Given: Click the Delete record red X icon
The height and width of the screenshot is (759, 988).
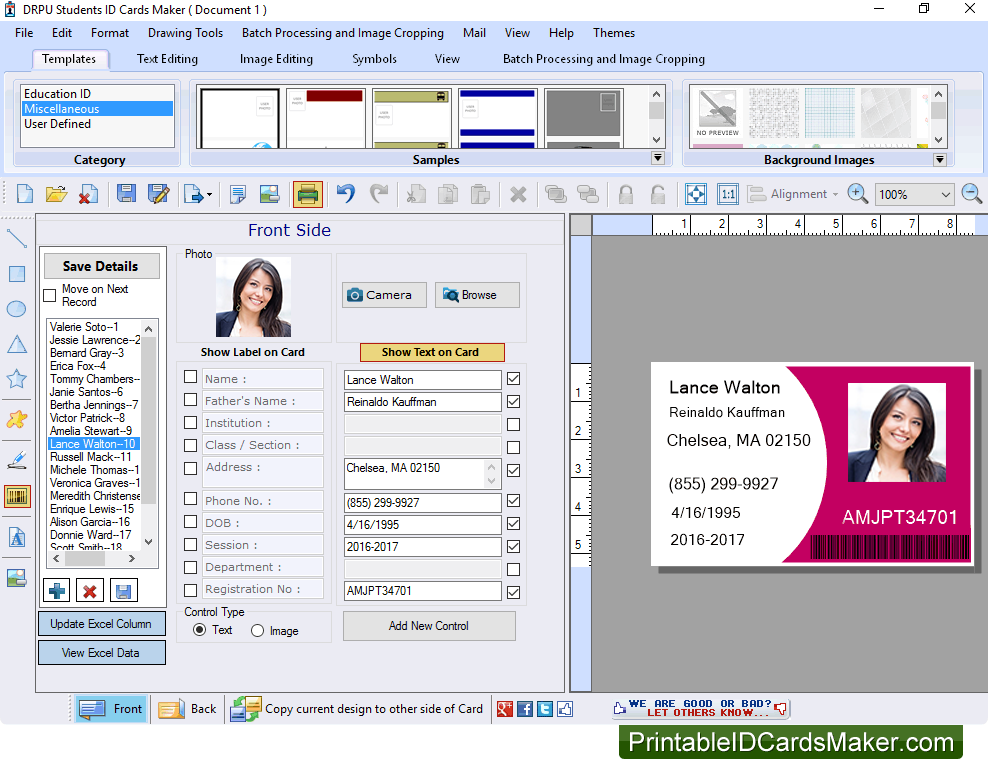Looking at the screenshot, I should (x=89, y=591).
